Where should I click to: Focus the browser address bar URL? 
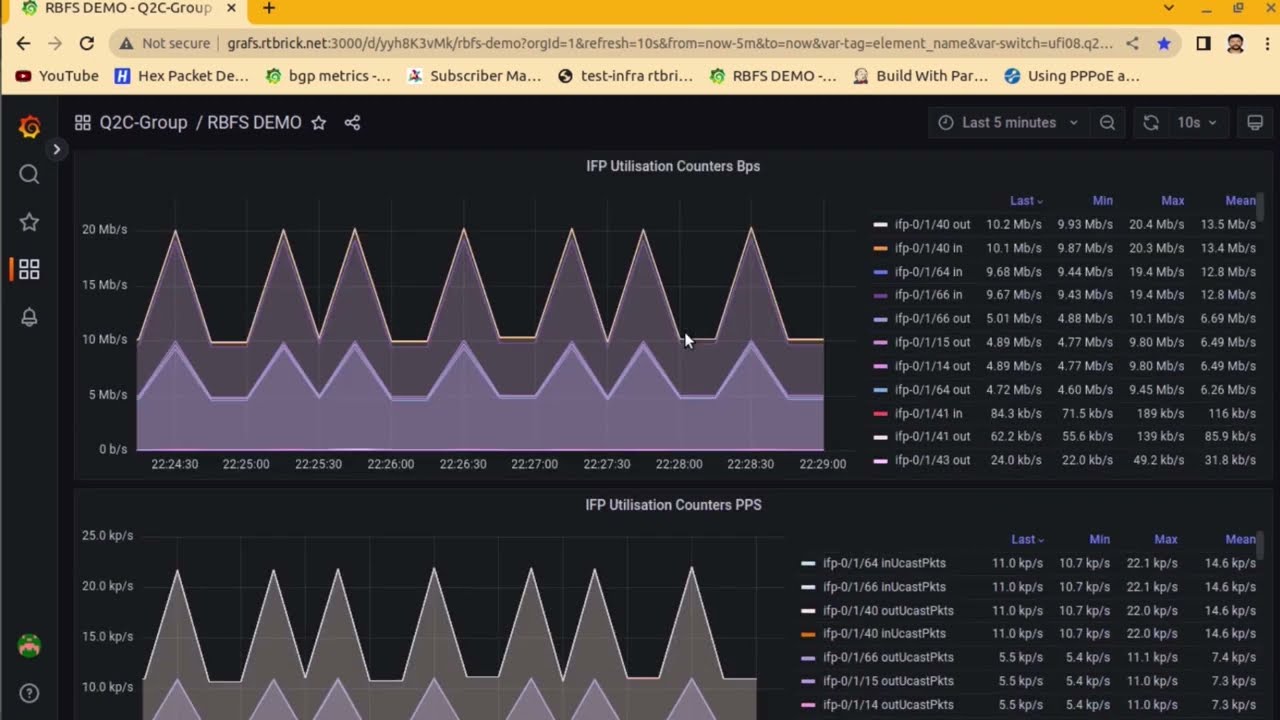(x=670, y=43)
